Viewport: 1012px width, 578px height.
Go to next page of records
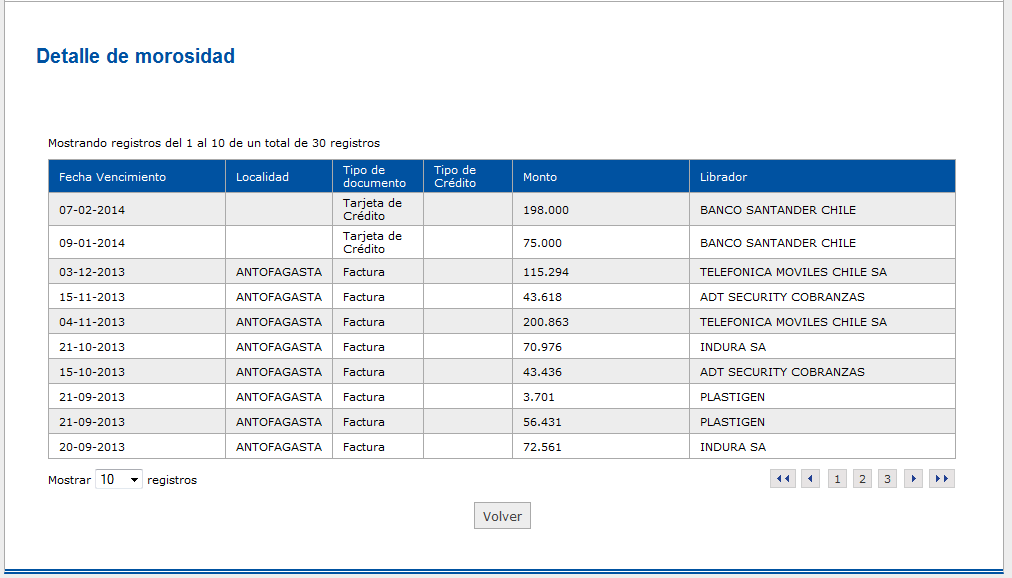click(x=913, y=479)
